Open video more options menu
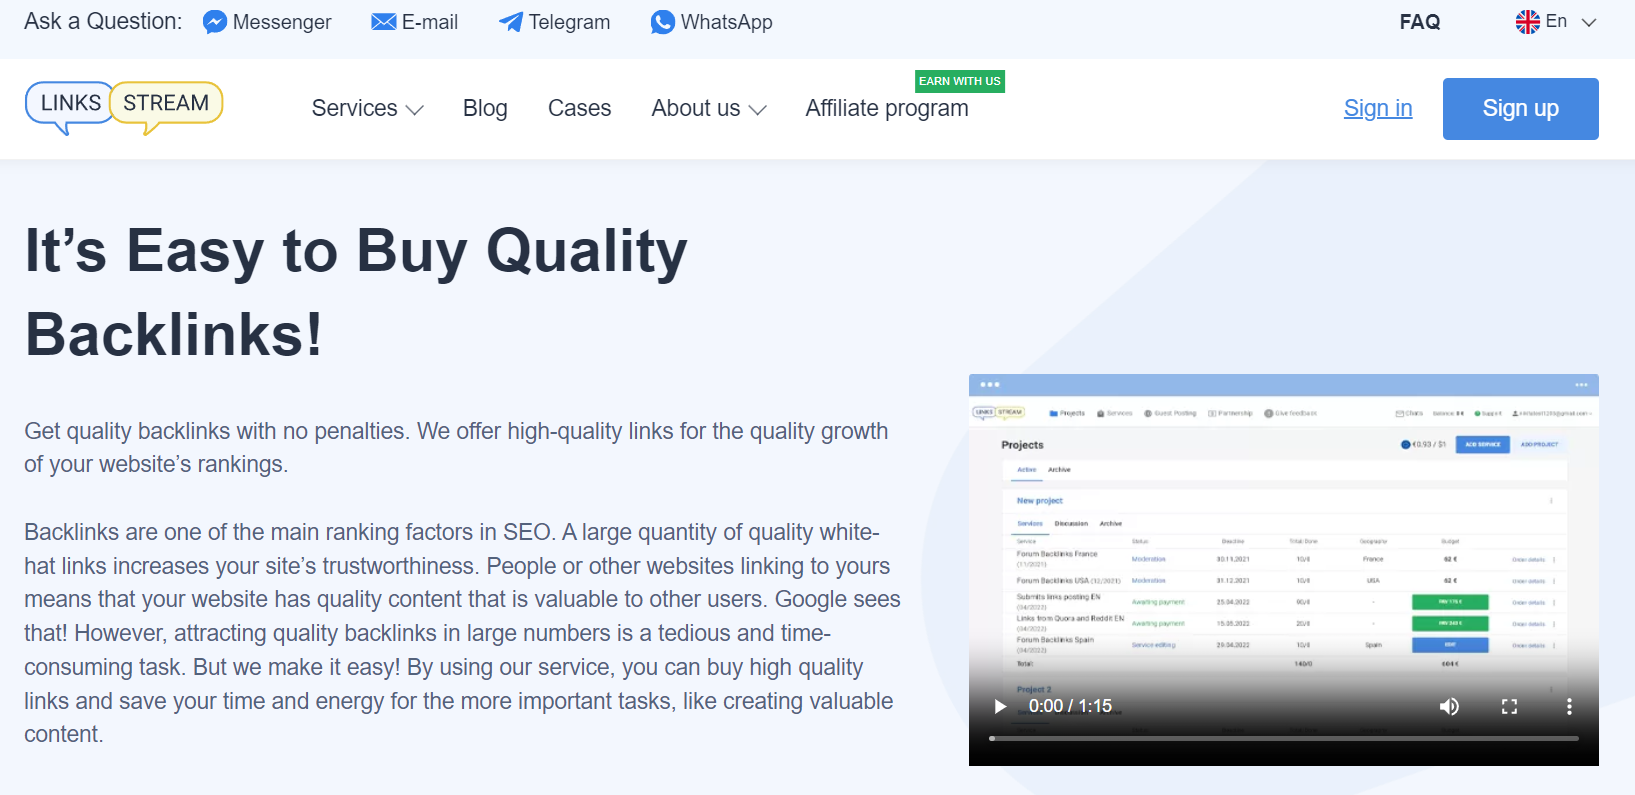The width and height of the screenshot is (1635, 795). point(1569,707)
